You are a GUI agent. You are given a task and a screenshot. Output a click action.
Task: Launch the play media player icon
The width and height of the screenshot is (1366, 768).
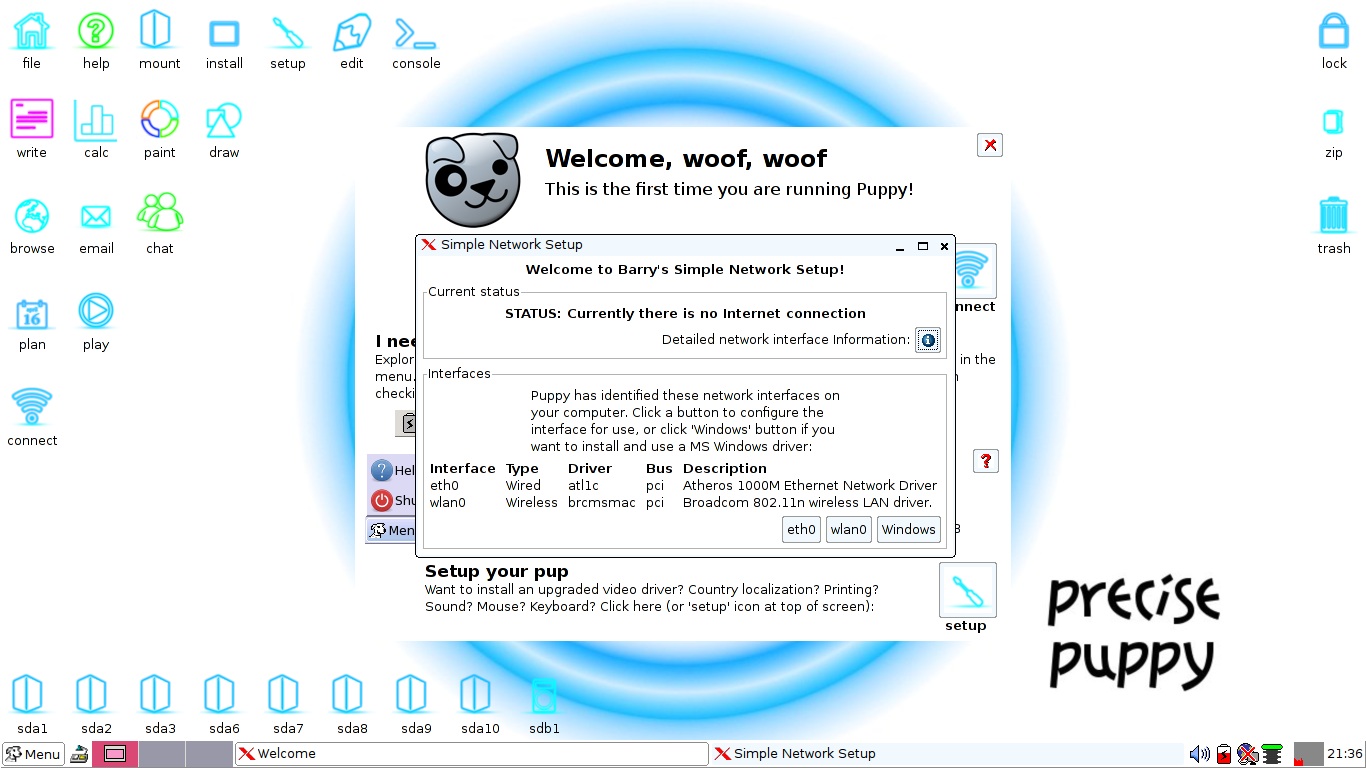[x=96, y=311]
